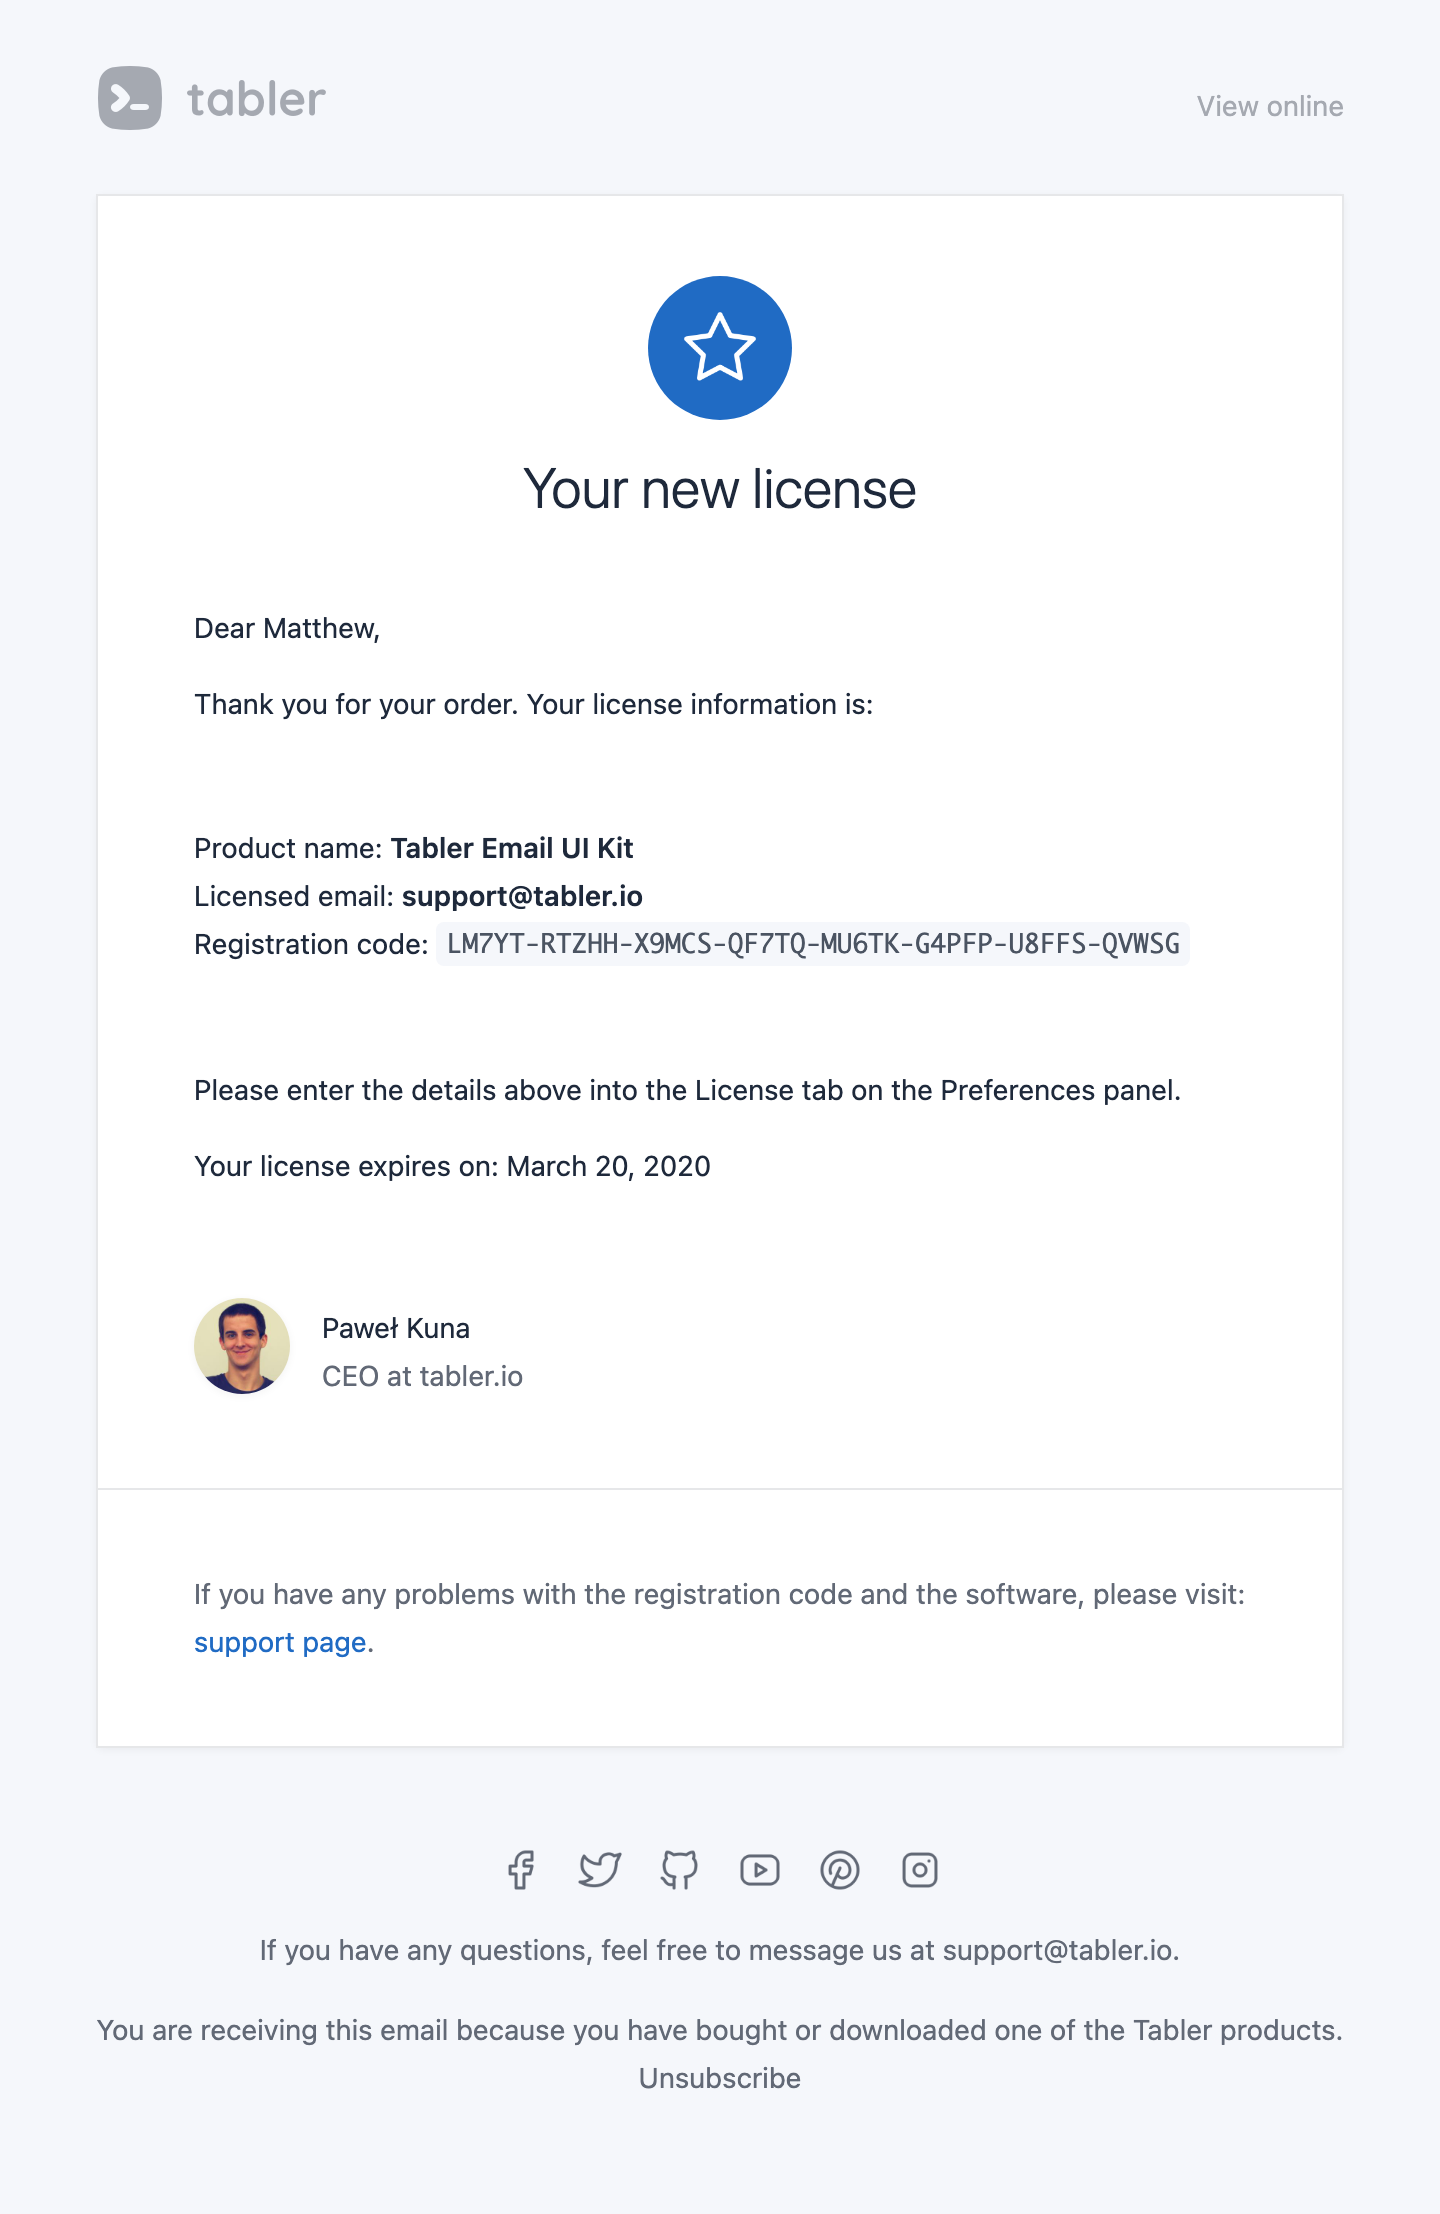
Task: Click the 'Your new license' heading
Action: pyautogui.click(x=720, y=489)
